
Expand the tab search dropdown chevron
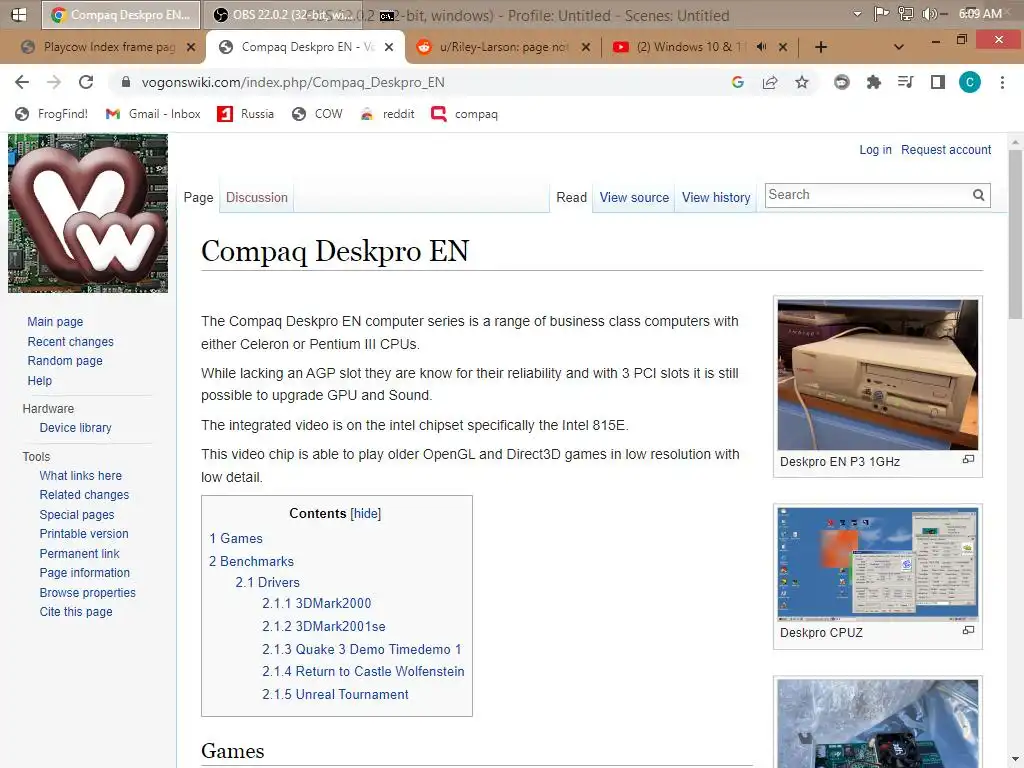click(899, 47)
